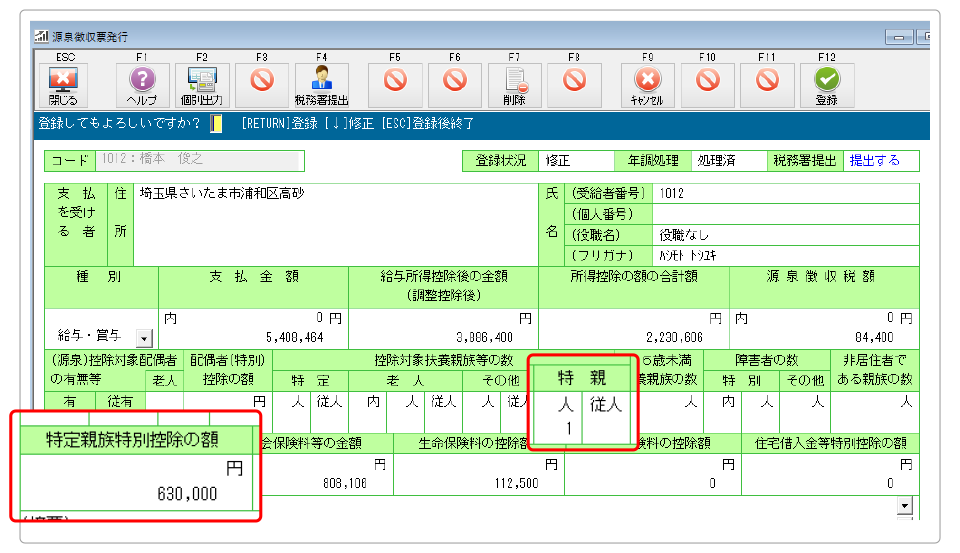Click the 登録 (F12) register icon
960x553 pixels.
(826, 80)
